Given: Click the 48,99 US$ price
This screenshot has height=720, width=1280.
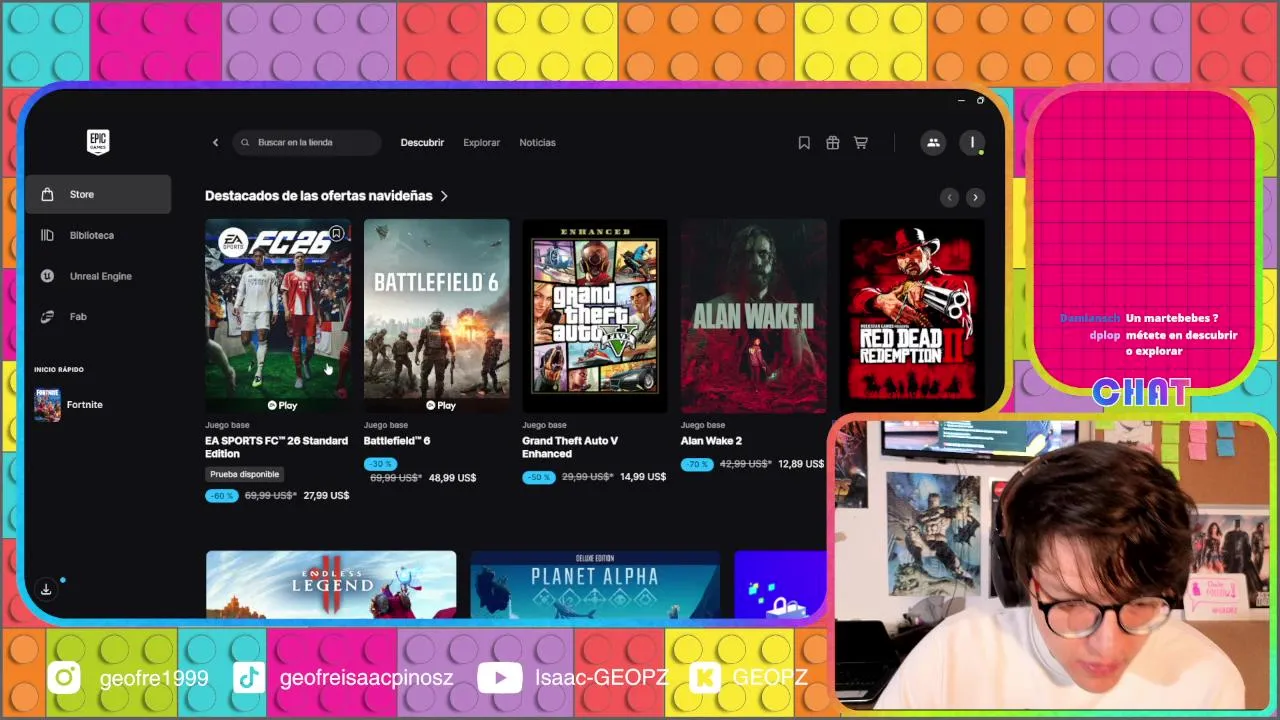Looking at the screenshot, I should pyautogui.click(x=453, y=478).
